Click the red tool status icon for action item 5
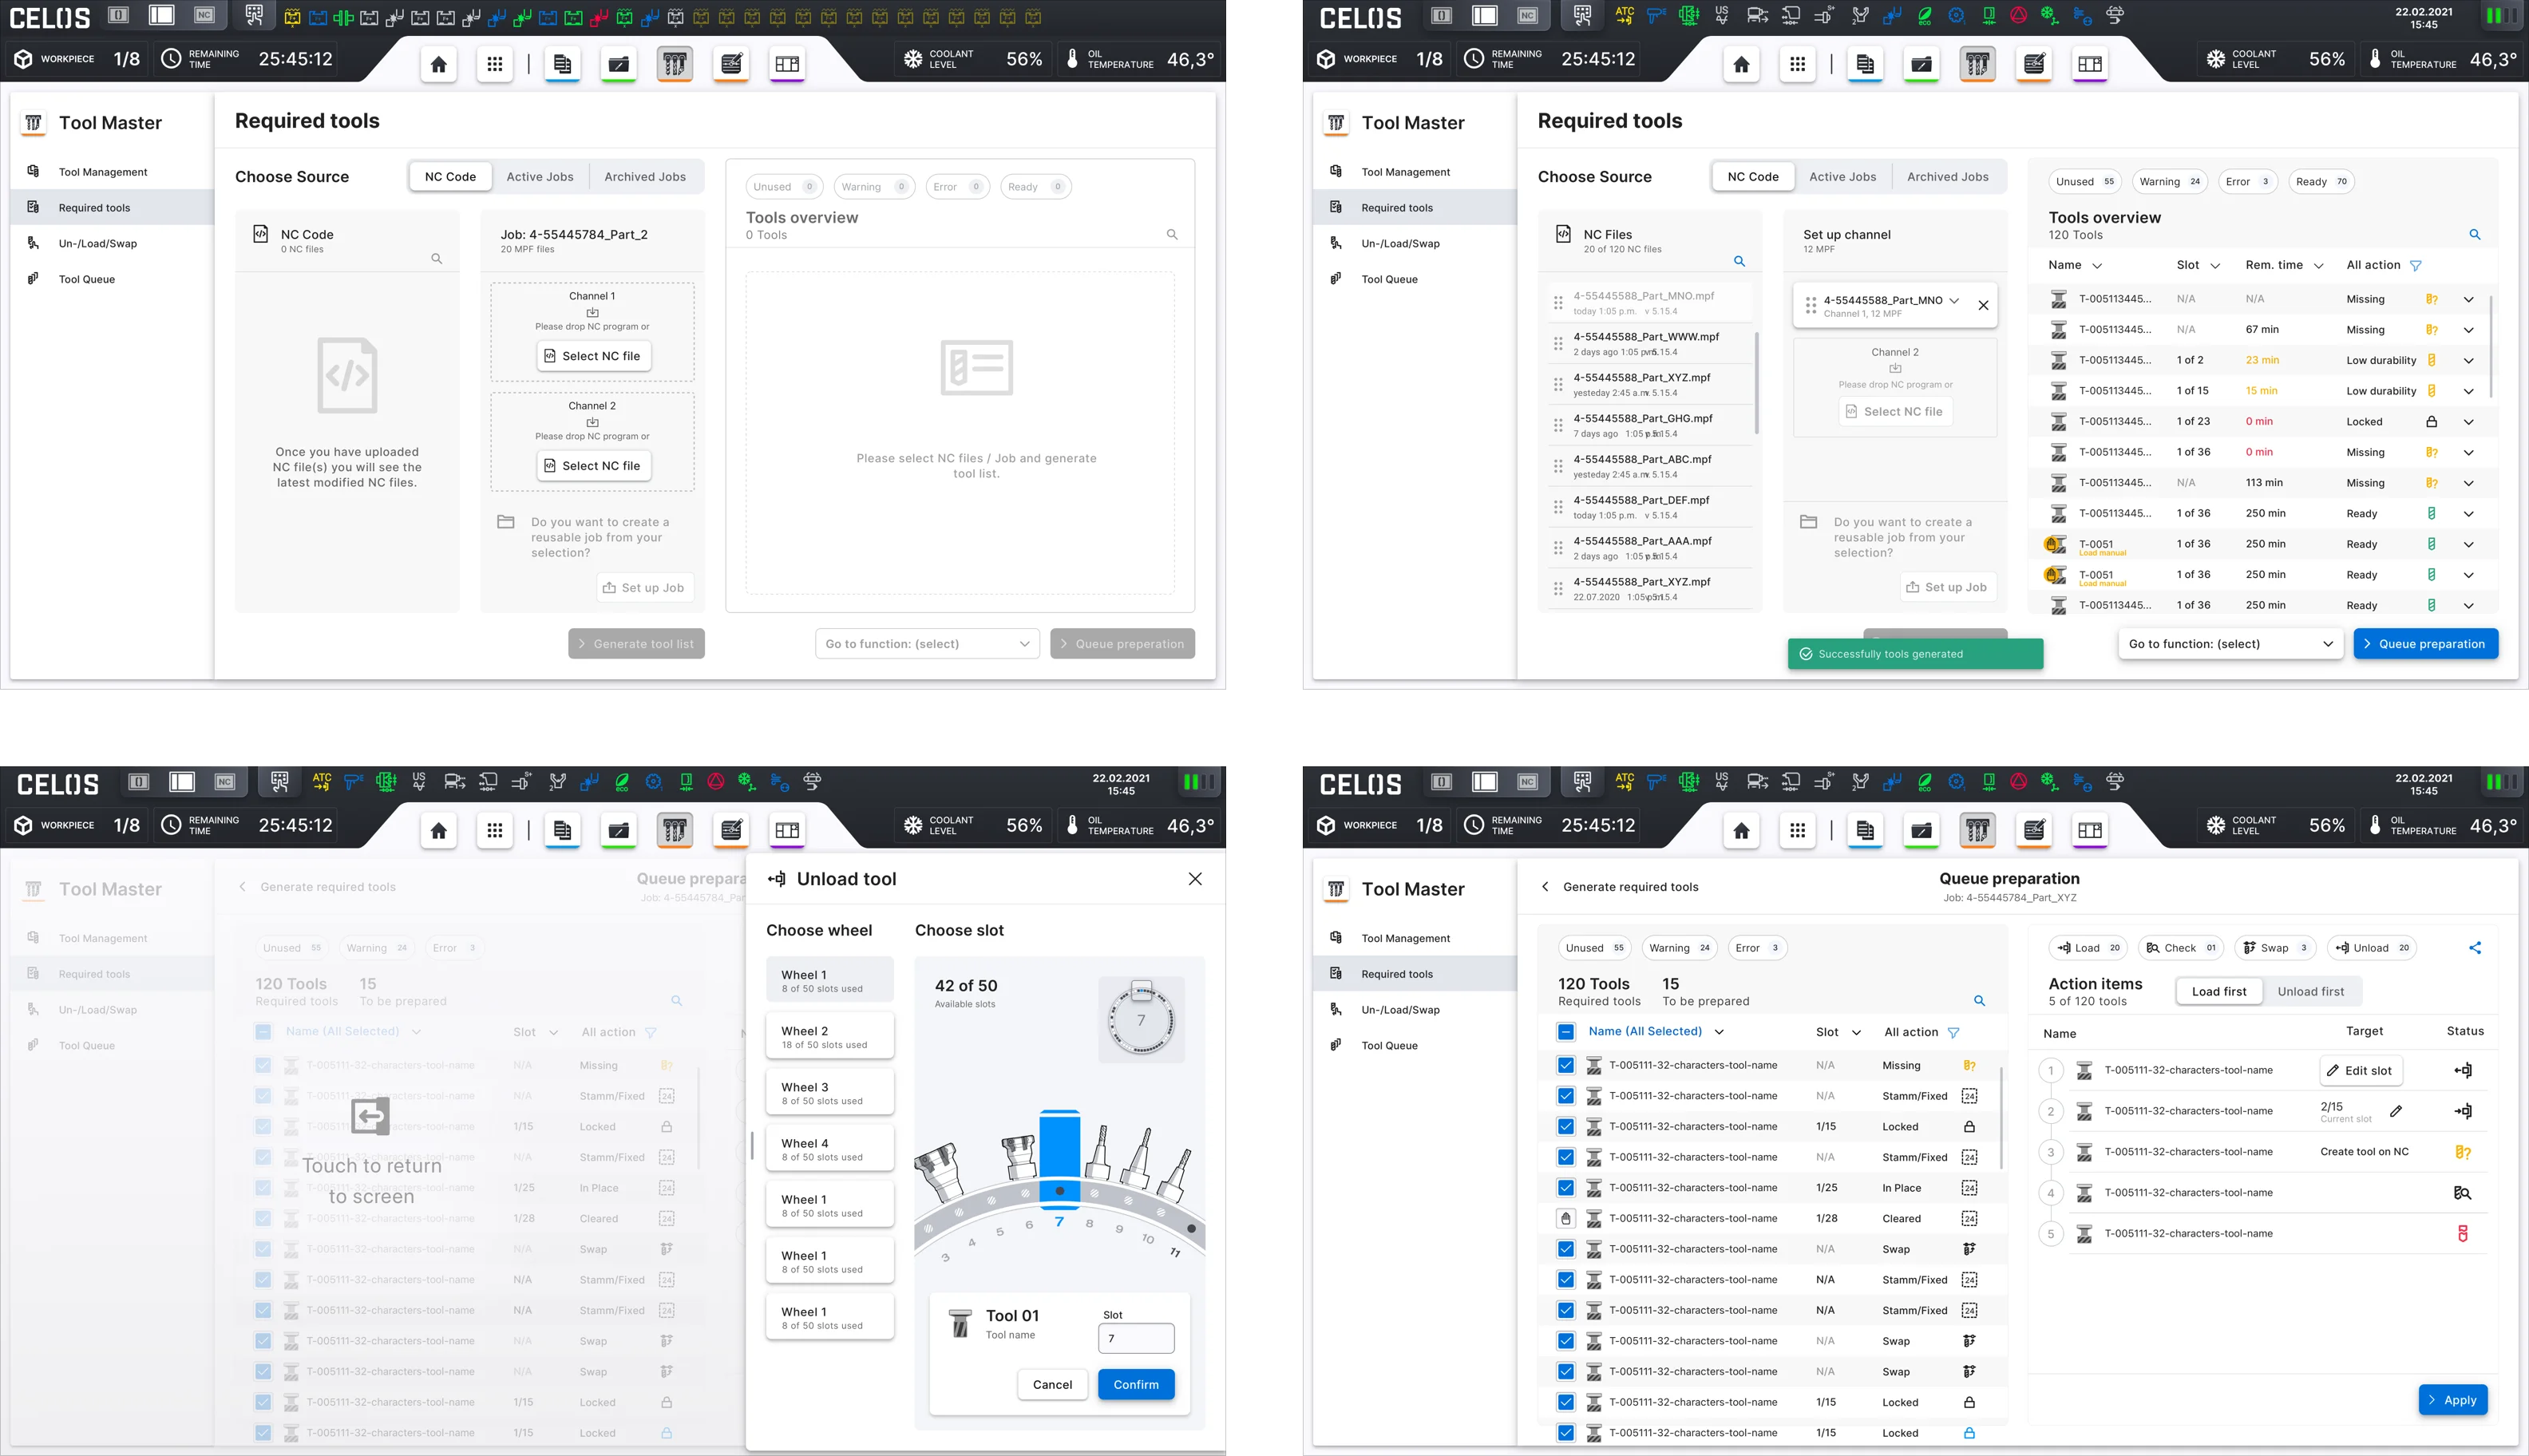Viewport: 2529px width, 1456px height. tap(2463, 1234)
